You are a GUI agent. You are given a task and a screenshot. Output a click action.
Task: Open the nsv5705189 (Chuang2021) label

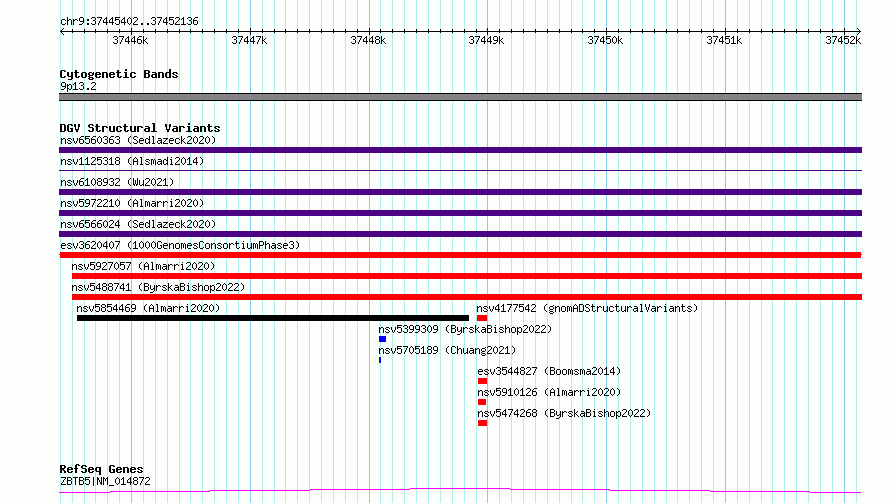click(447, 350)
